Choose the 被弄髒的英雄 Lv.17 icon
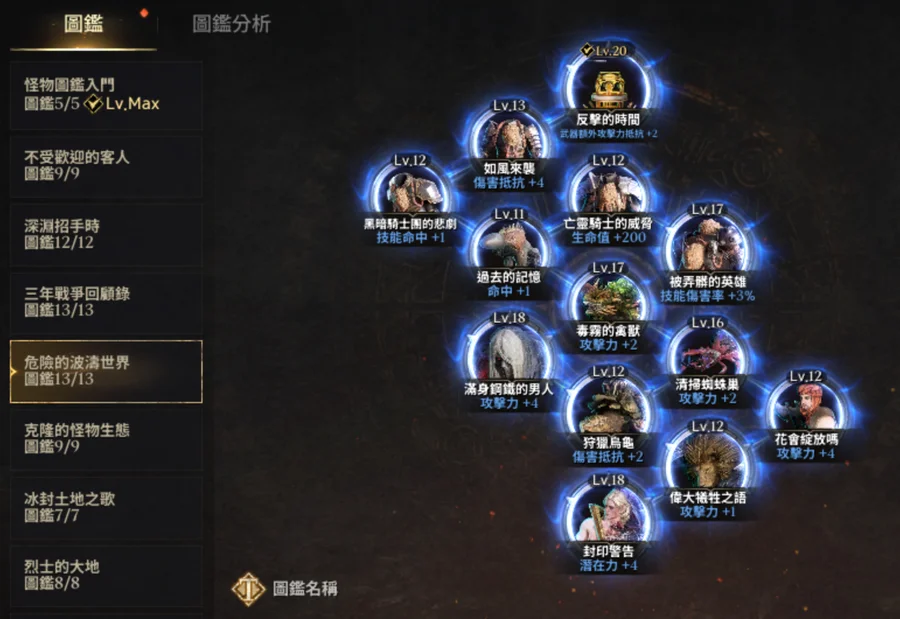 click(x=707, y=246)
